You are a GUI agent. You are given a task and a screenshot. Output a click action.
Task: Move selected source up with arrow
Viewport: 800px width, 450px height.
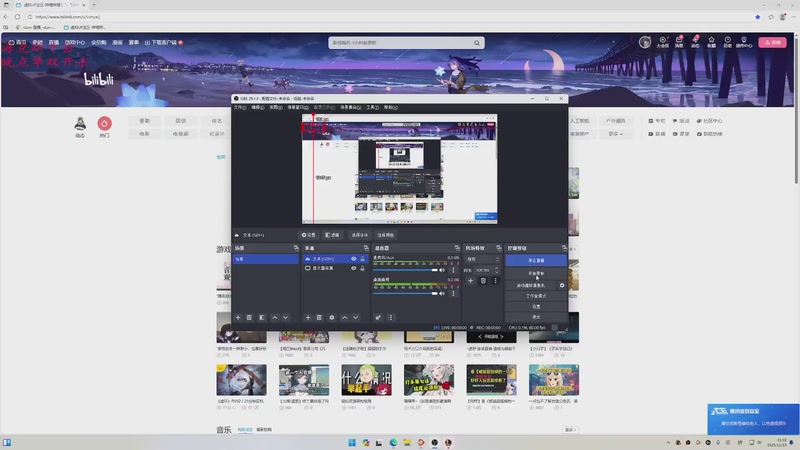(345, 317)
